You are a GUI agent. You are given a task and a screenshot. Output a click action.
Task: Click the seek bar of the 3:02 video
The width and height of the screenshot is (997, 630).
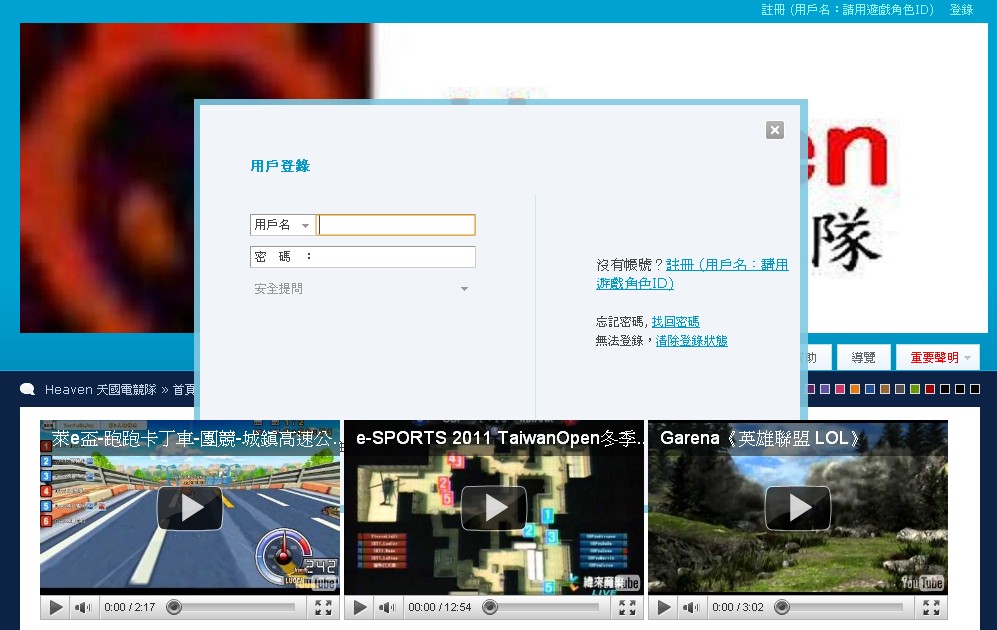coord(841,608)
